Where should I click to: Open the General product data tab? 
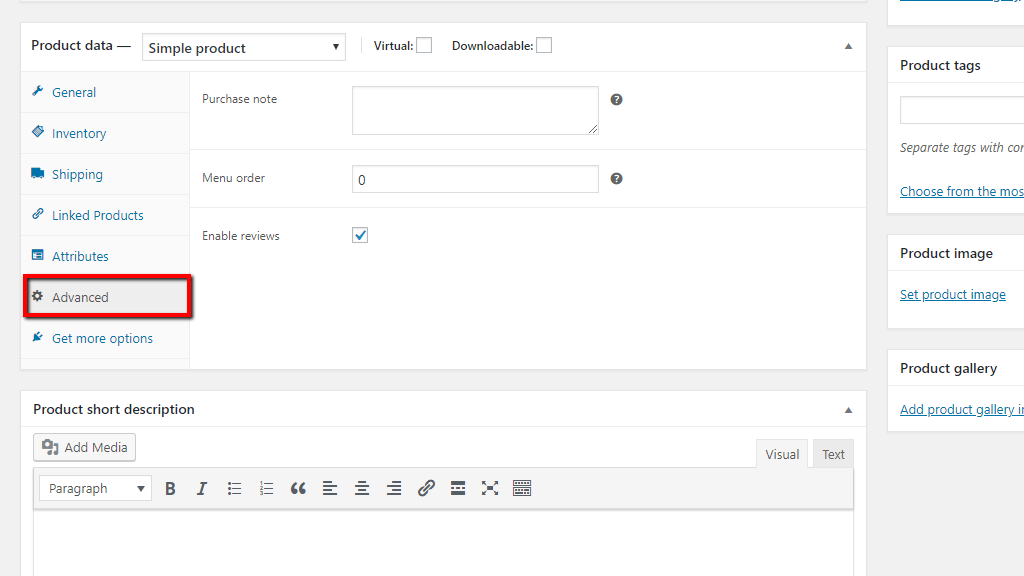(x=105, y=92)
